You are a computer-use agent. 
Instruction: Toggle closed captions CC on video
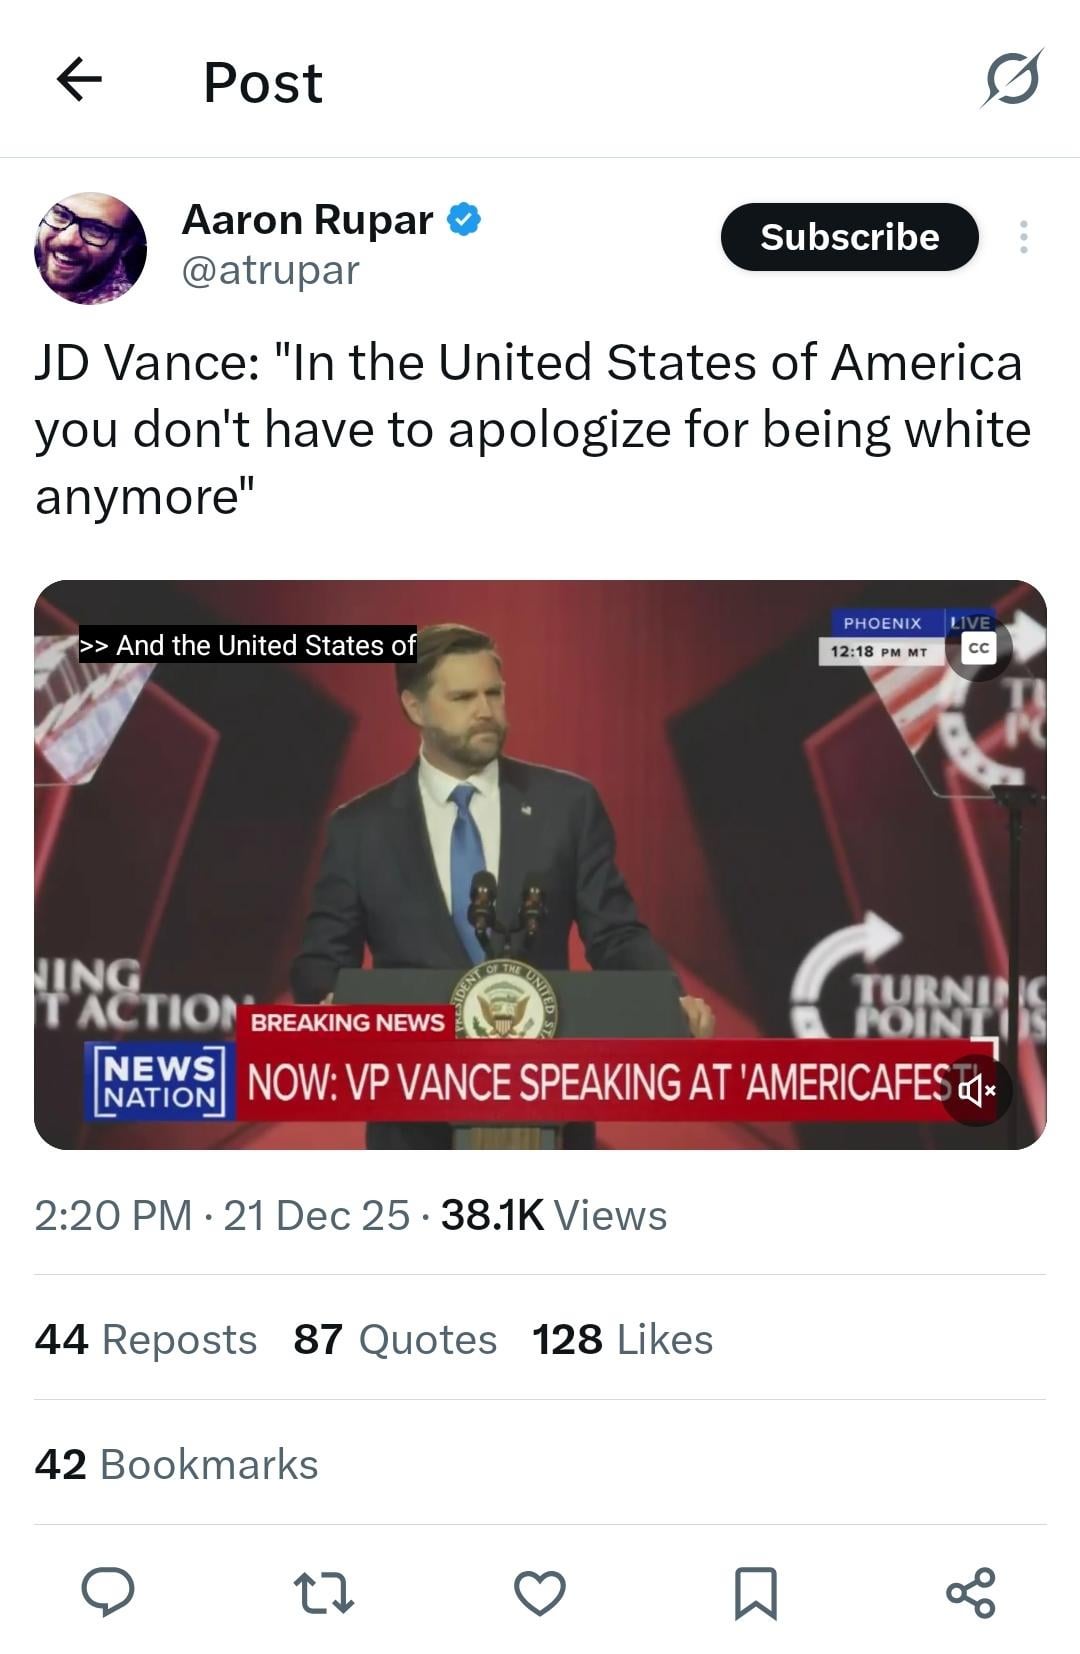(978, 648)
